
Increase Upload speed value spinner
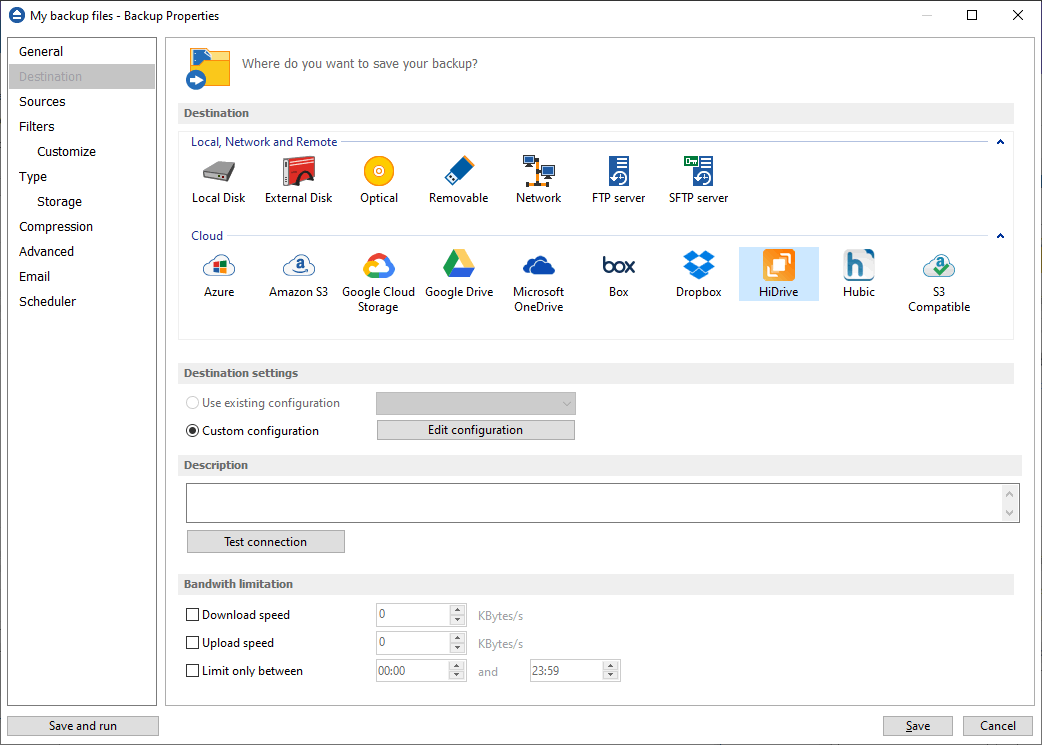point(457,637)
